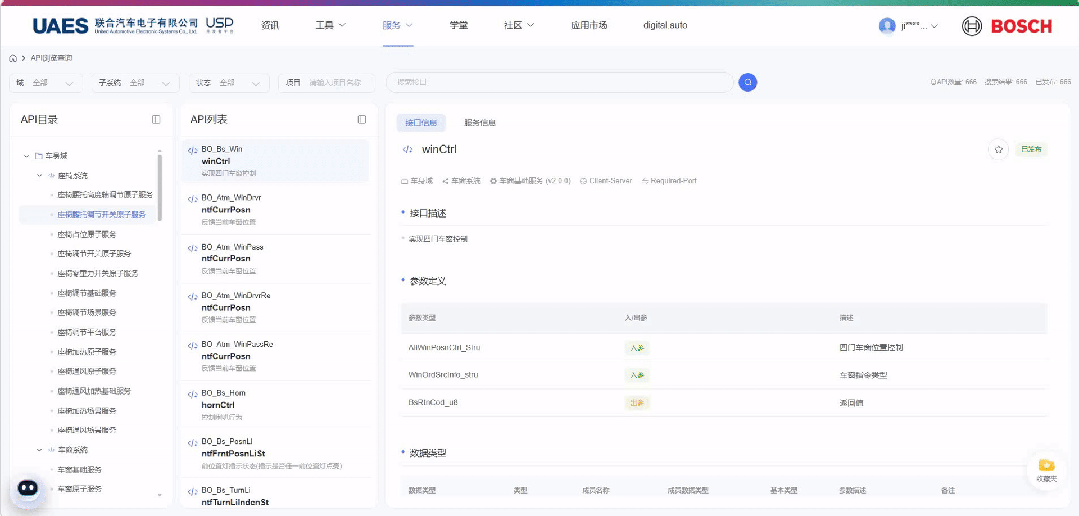Click the orange 出参 tag
The height and width of the screenshot is (516, 1079).
(637, 403)
